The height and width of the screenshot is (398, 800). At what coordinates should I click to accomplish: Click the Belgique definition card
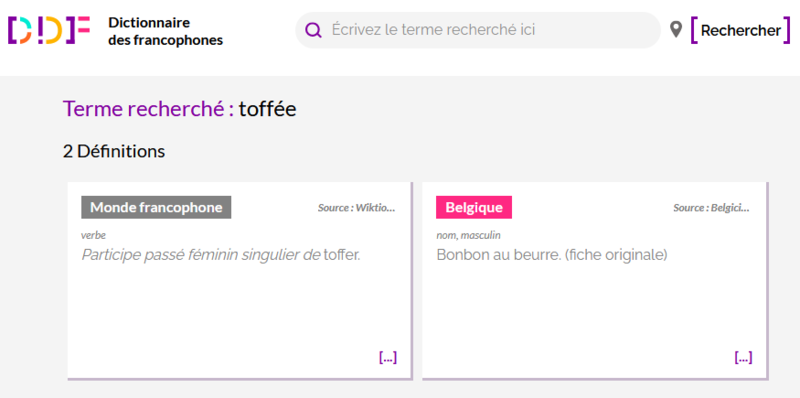(x=594, y=281)
